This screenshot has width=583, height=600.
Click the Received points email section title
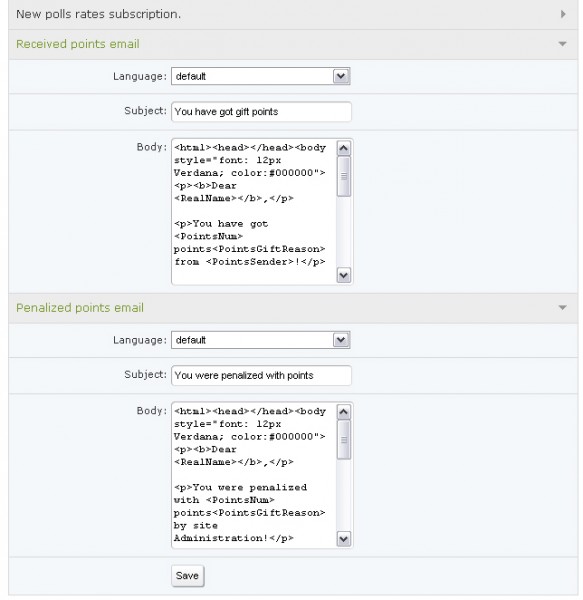78,44
